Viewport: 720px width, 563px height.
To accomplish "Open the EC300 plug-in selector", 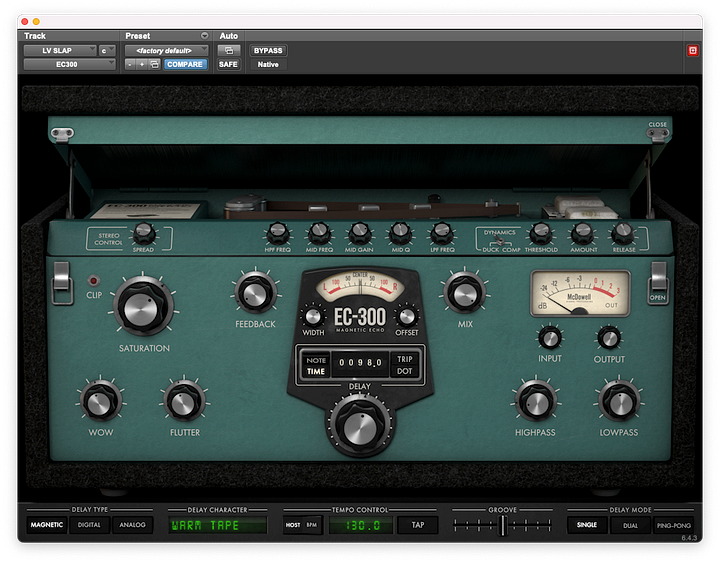I will pos(69,64).
